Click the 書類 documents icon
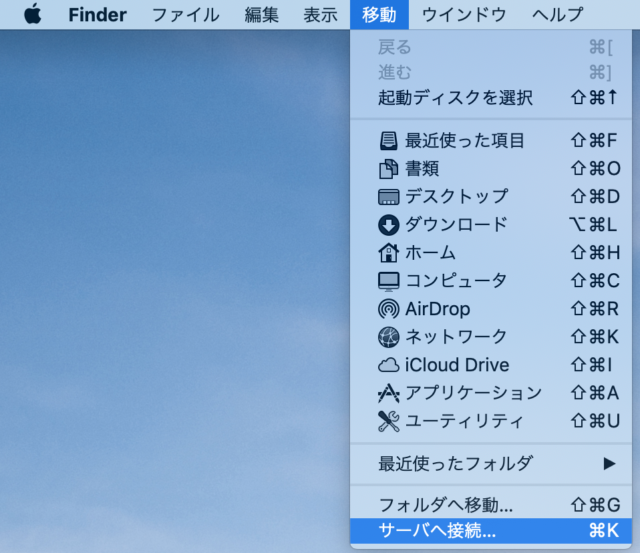This screenshot has width=640, height=553. (388, 169)
